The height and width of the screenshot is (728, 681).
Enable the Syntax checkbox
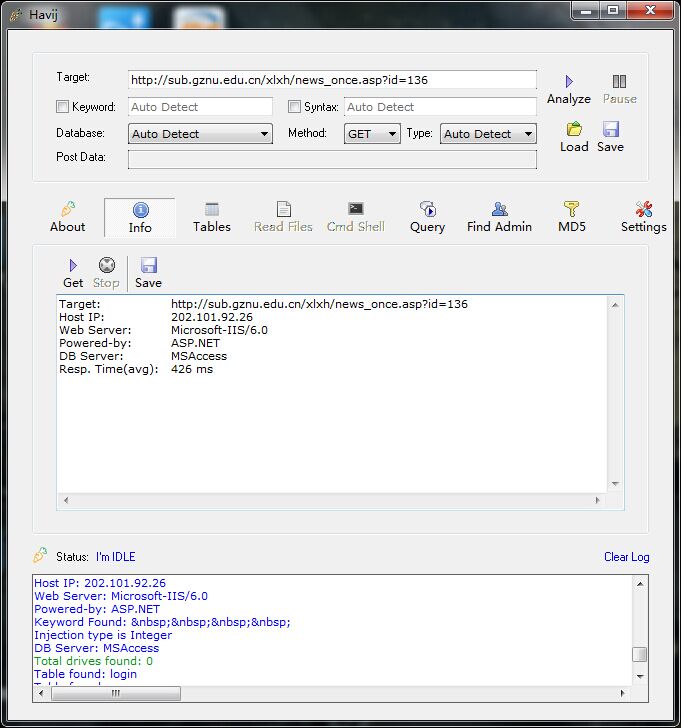[294, 107]
